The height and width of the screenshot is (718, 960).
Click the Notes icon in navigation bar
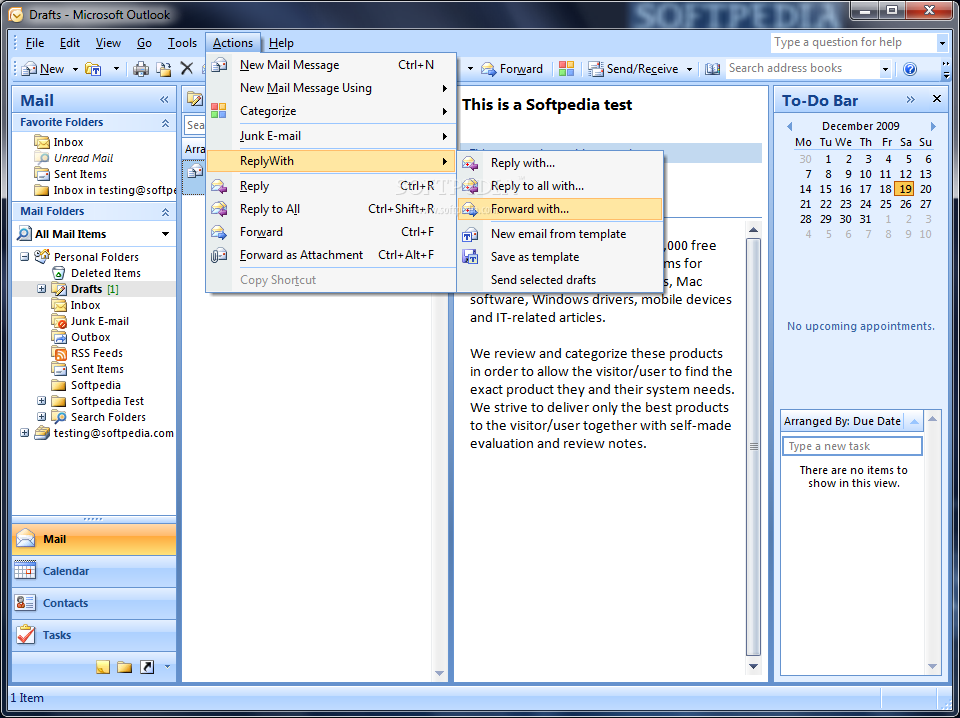click(103, 667)
